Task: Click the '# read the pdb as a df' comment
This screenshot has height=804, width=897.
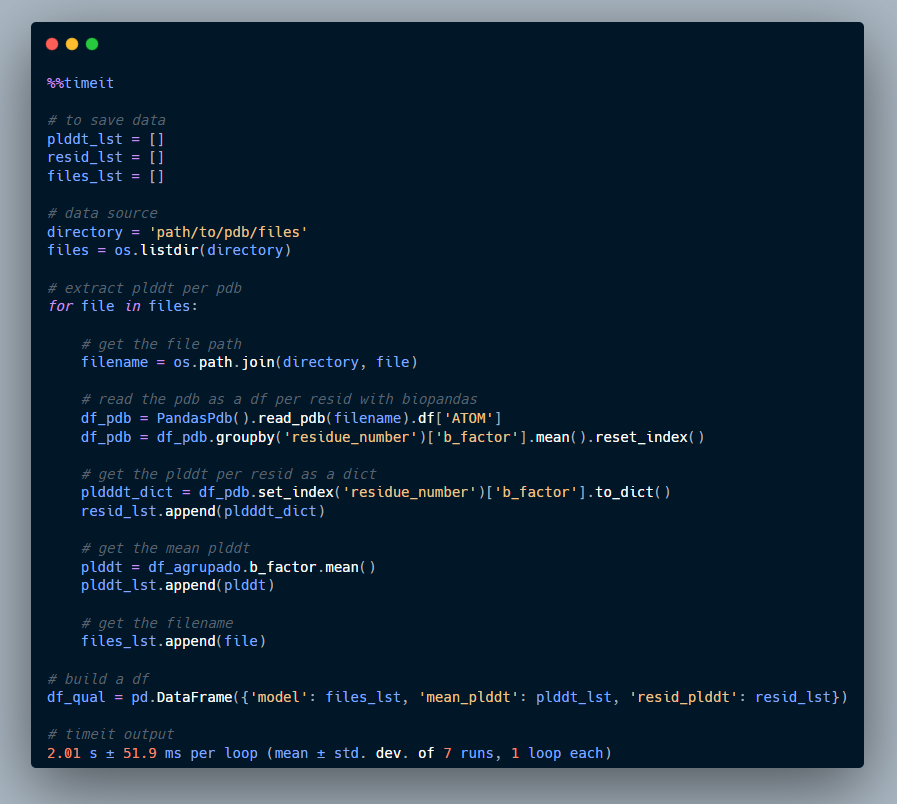Action: [x=279, y=399]
